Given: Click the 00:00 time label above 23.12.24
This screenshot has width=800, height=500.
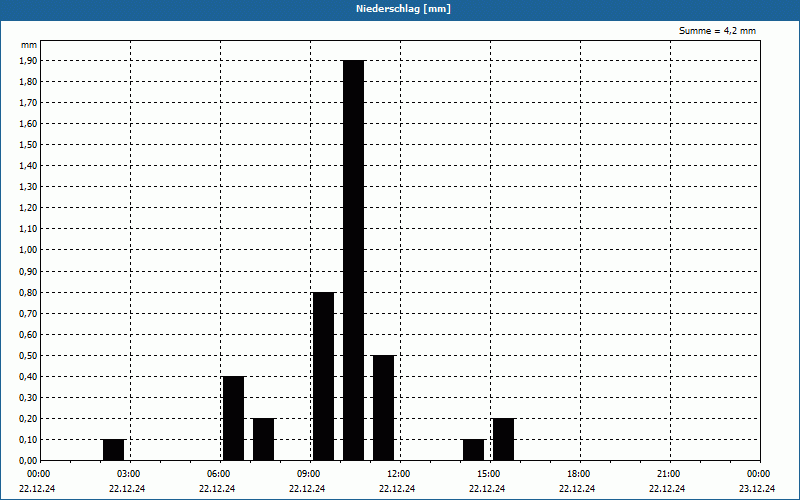Looking at the screenshot, I should [x=759, y=474].
